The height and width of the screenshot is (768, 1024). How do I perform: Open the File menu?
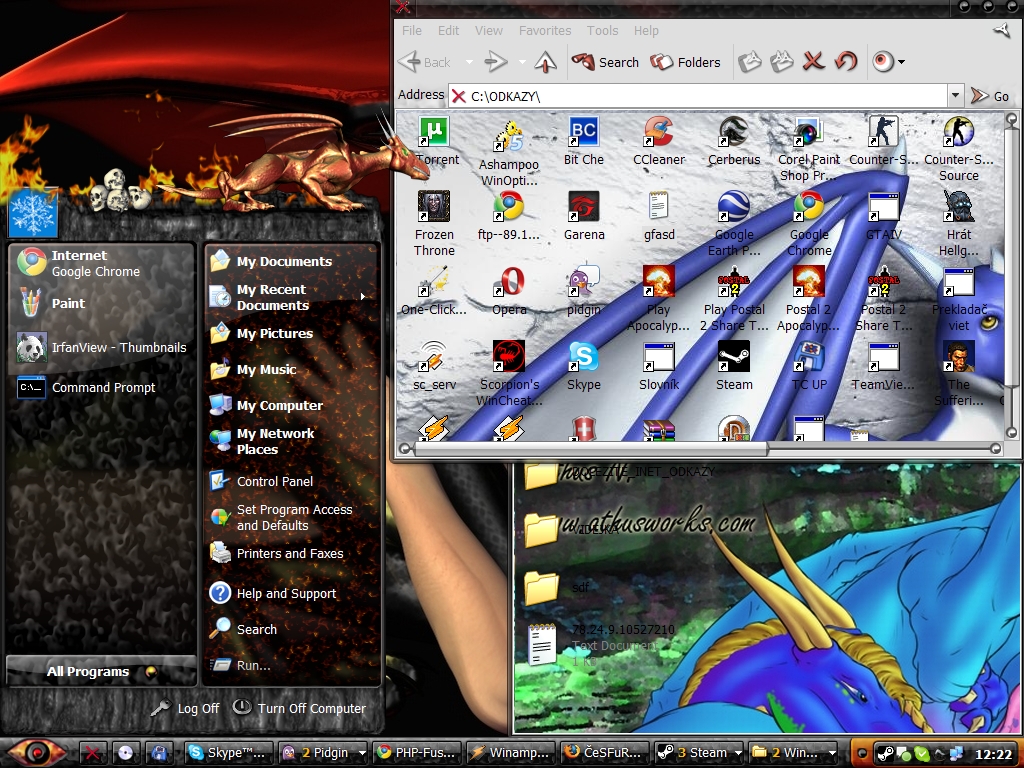click(411, 30)
